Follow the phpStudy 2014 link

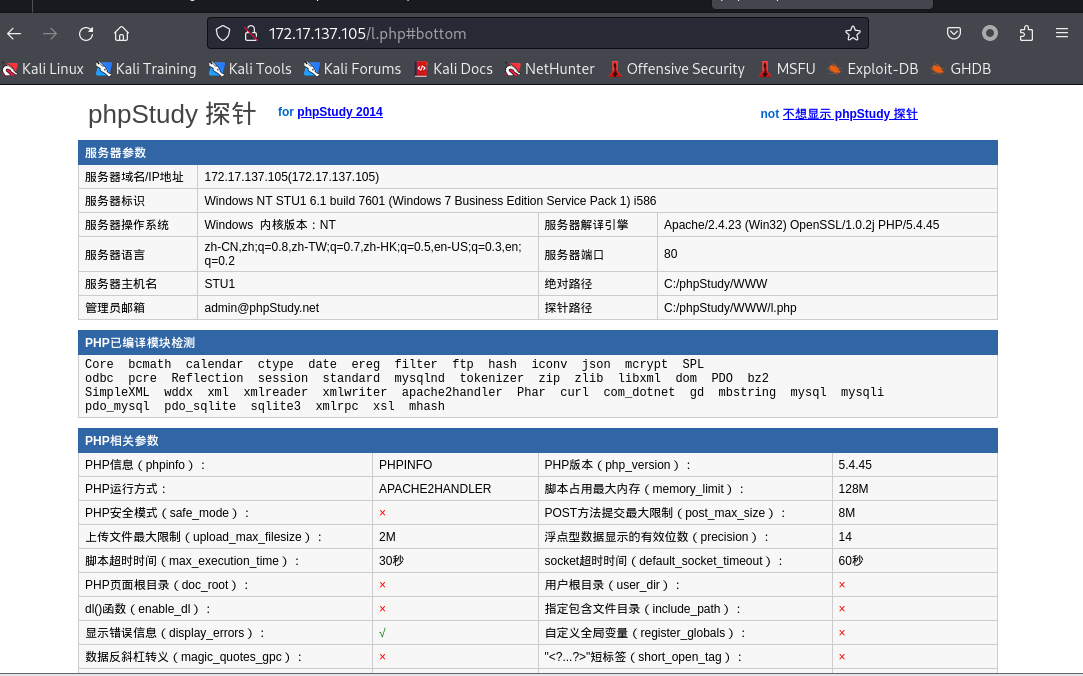point(340,112)
